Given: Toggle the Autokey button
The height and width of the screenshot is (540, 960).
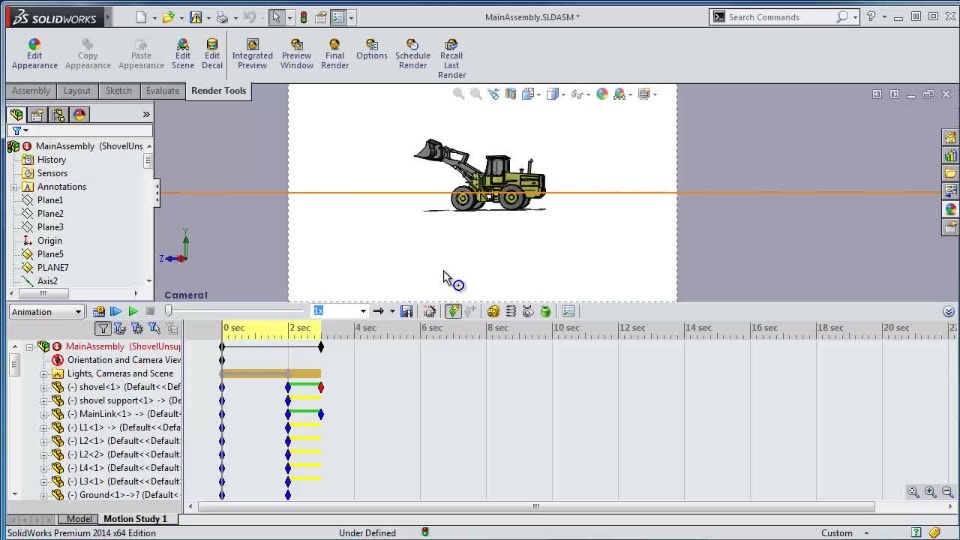Looking at the screenshot, I should point(452,311).
